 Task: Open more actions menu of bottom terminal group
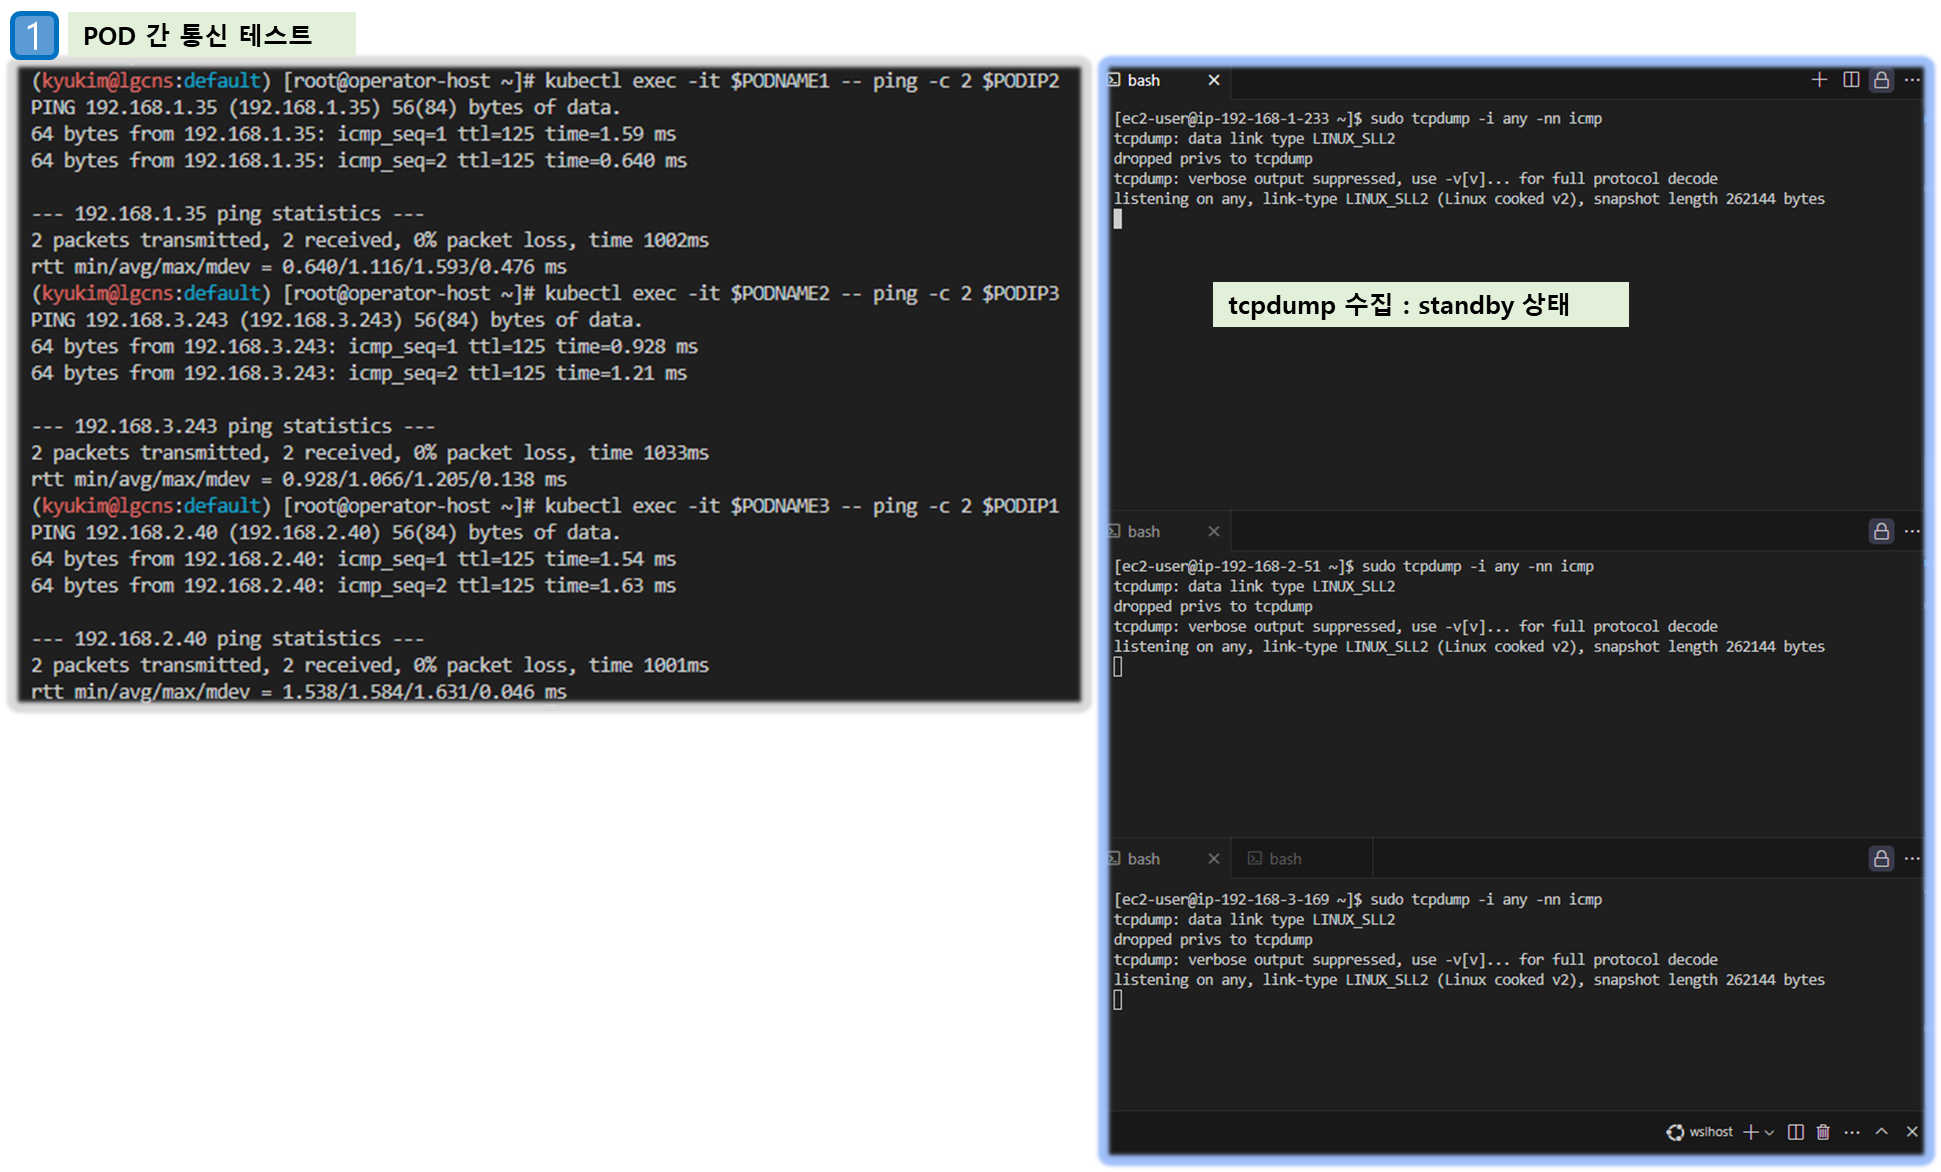[1912, 858]
